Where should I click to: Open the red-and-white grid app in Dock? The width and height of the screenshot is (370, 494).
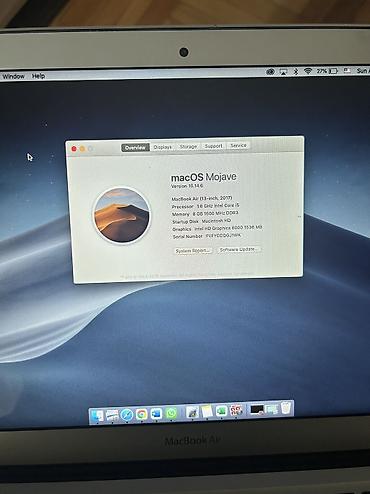(236, 410)
